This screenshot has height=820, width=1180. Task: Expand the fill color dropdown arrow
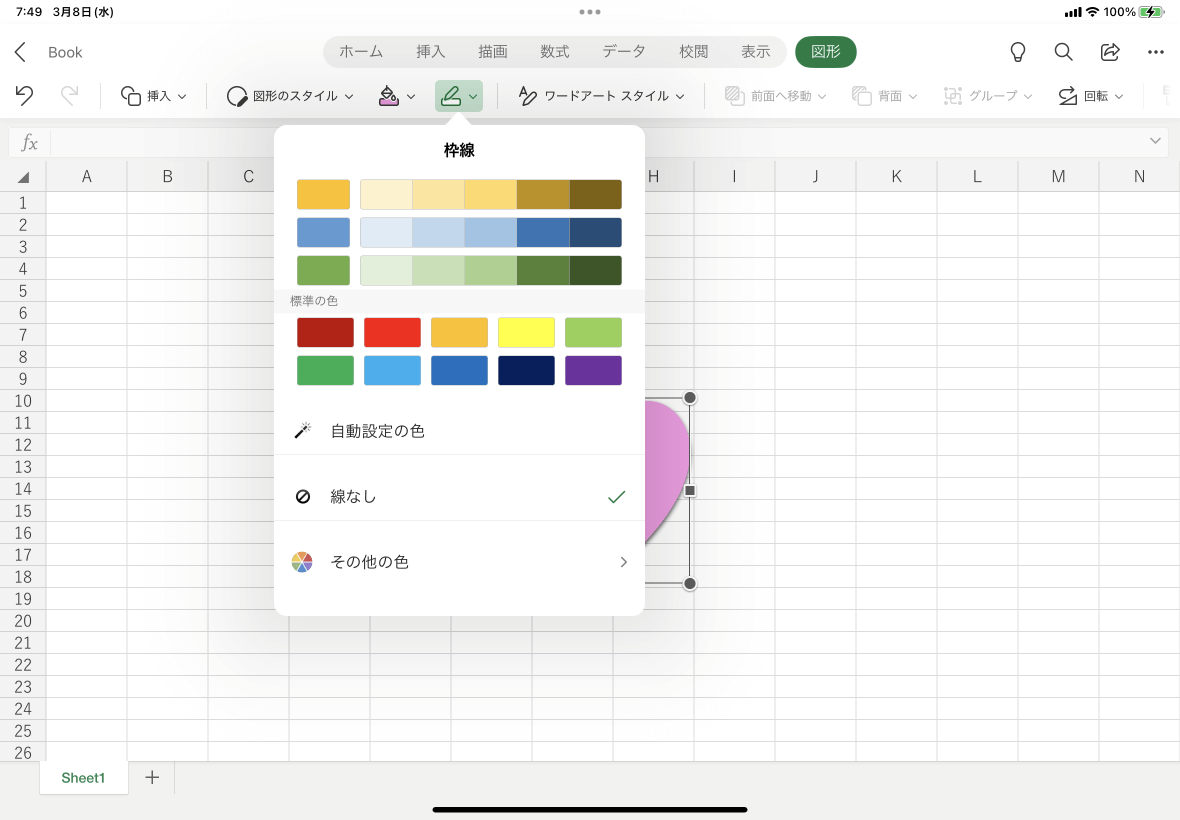coord(411,96)
